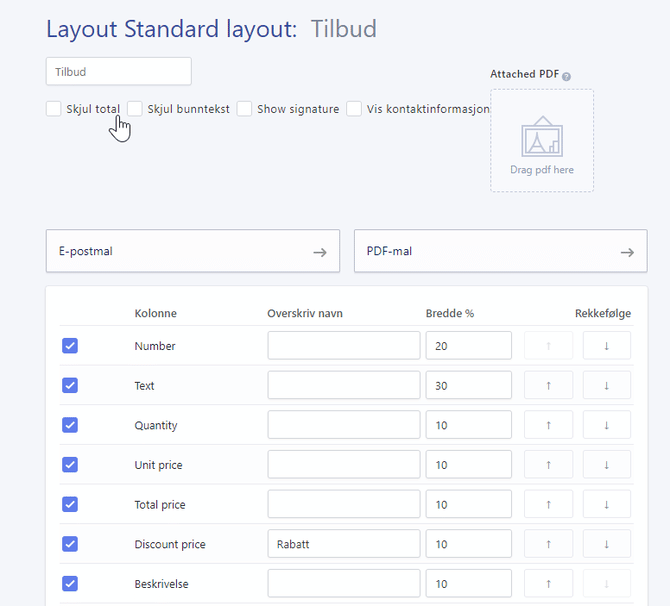Enable the Skjul total checkbox
Viewport: 670px width, 606px height.
(54, 109)
